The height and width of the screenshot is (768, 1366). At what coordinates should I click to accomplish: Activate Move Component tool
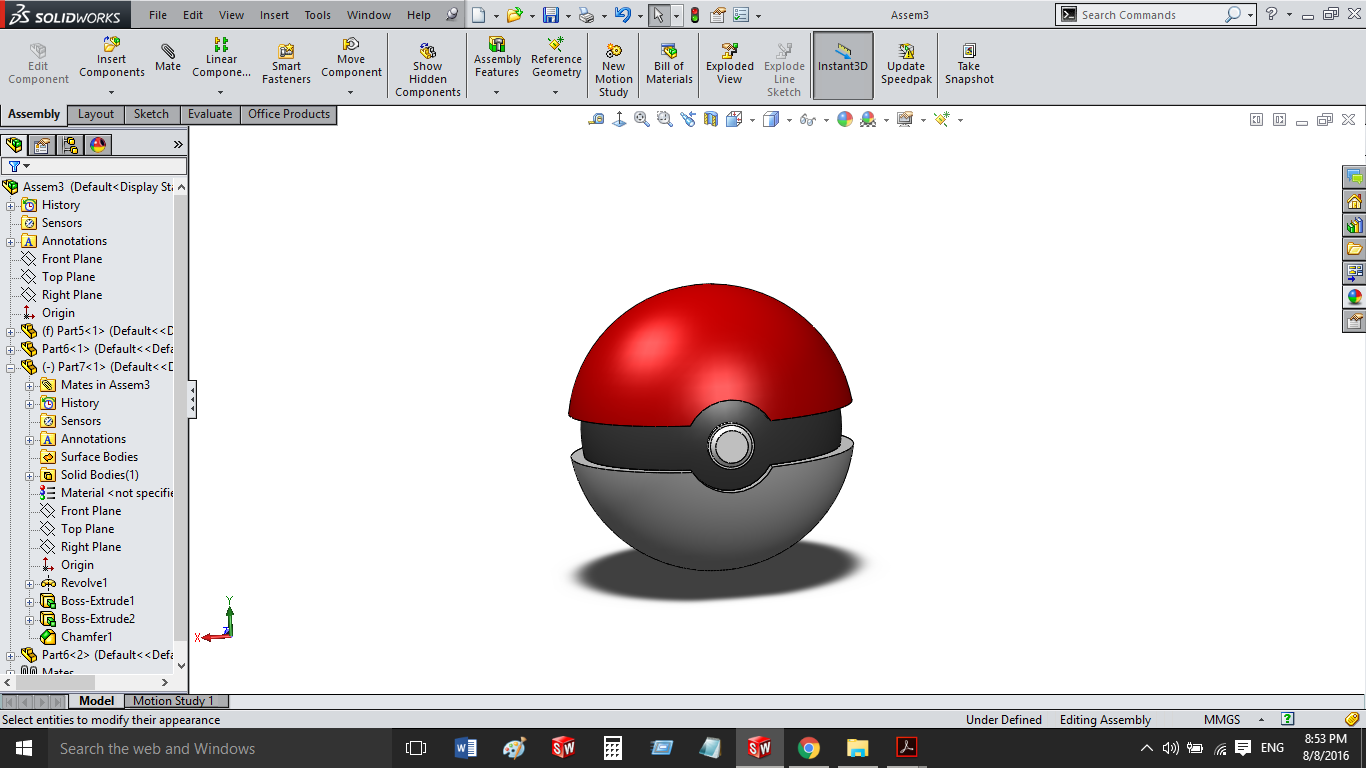[351, 58]
